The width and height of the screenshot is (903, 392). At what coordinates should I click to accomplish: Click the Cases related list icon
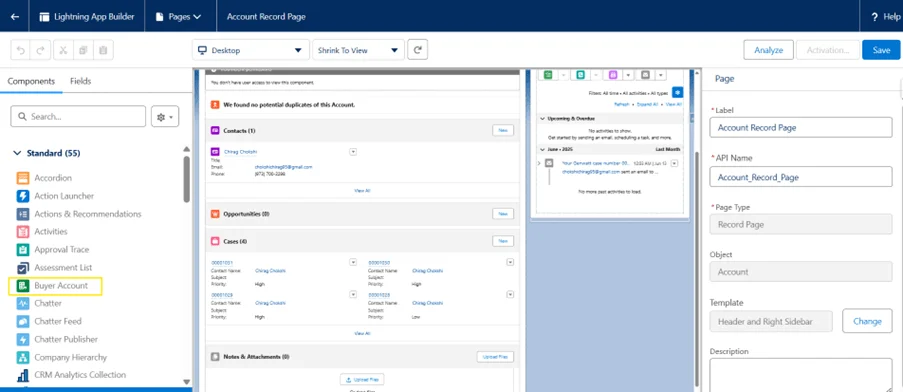[x=215, y=241]
